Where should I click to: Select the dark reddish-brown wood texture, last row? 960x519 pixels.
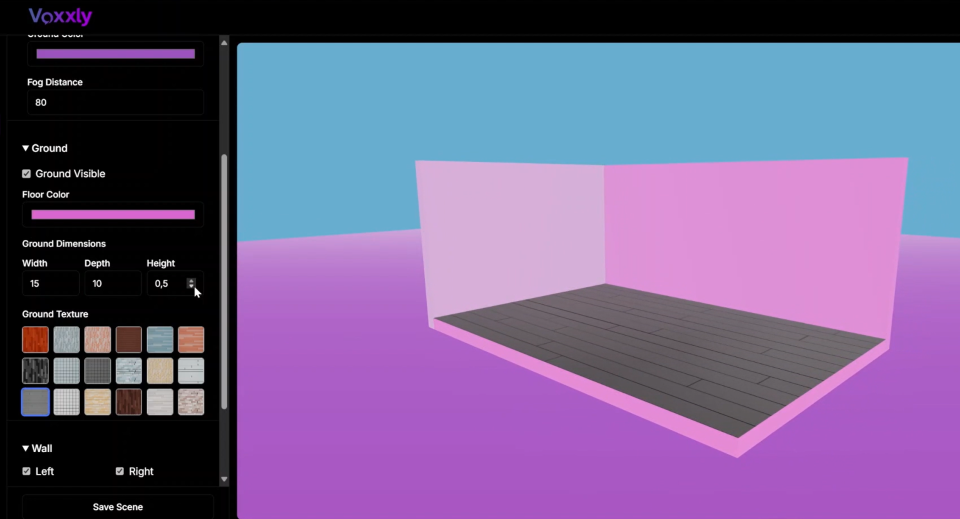(129, 402)
